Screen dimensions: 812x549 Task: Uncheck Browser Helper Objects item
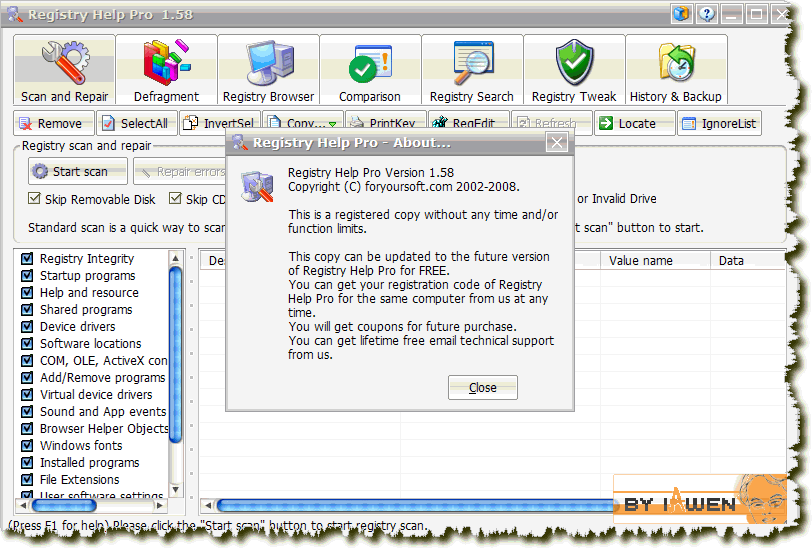point(27,429)
